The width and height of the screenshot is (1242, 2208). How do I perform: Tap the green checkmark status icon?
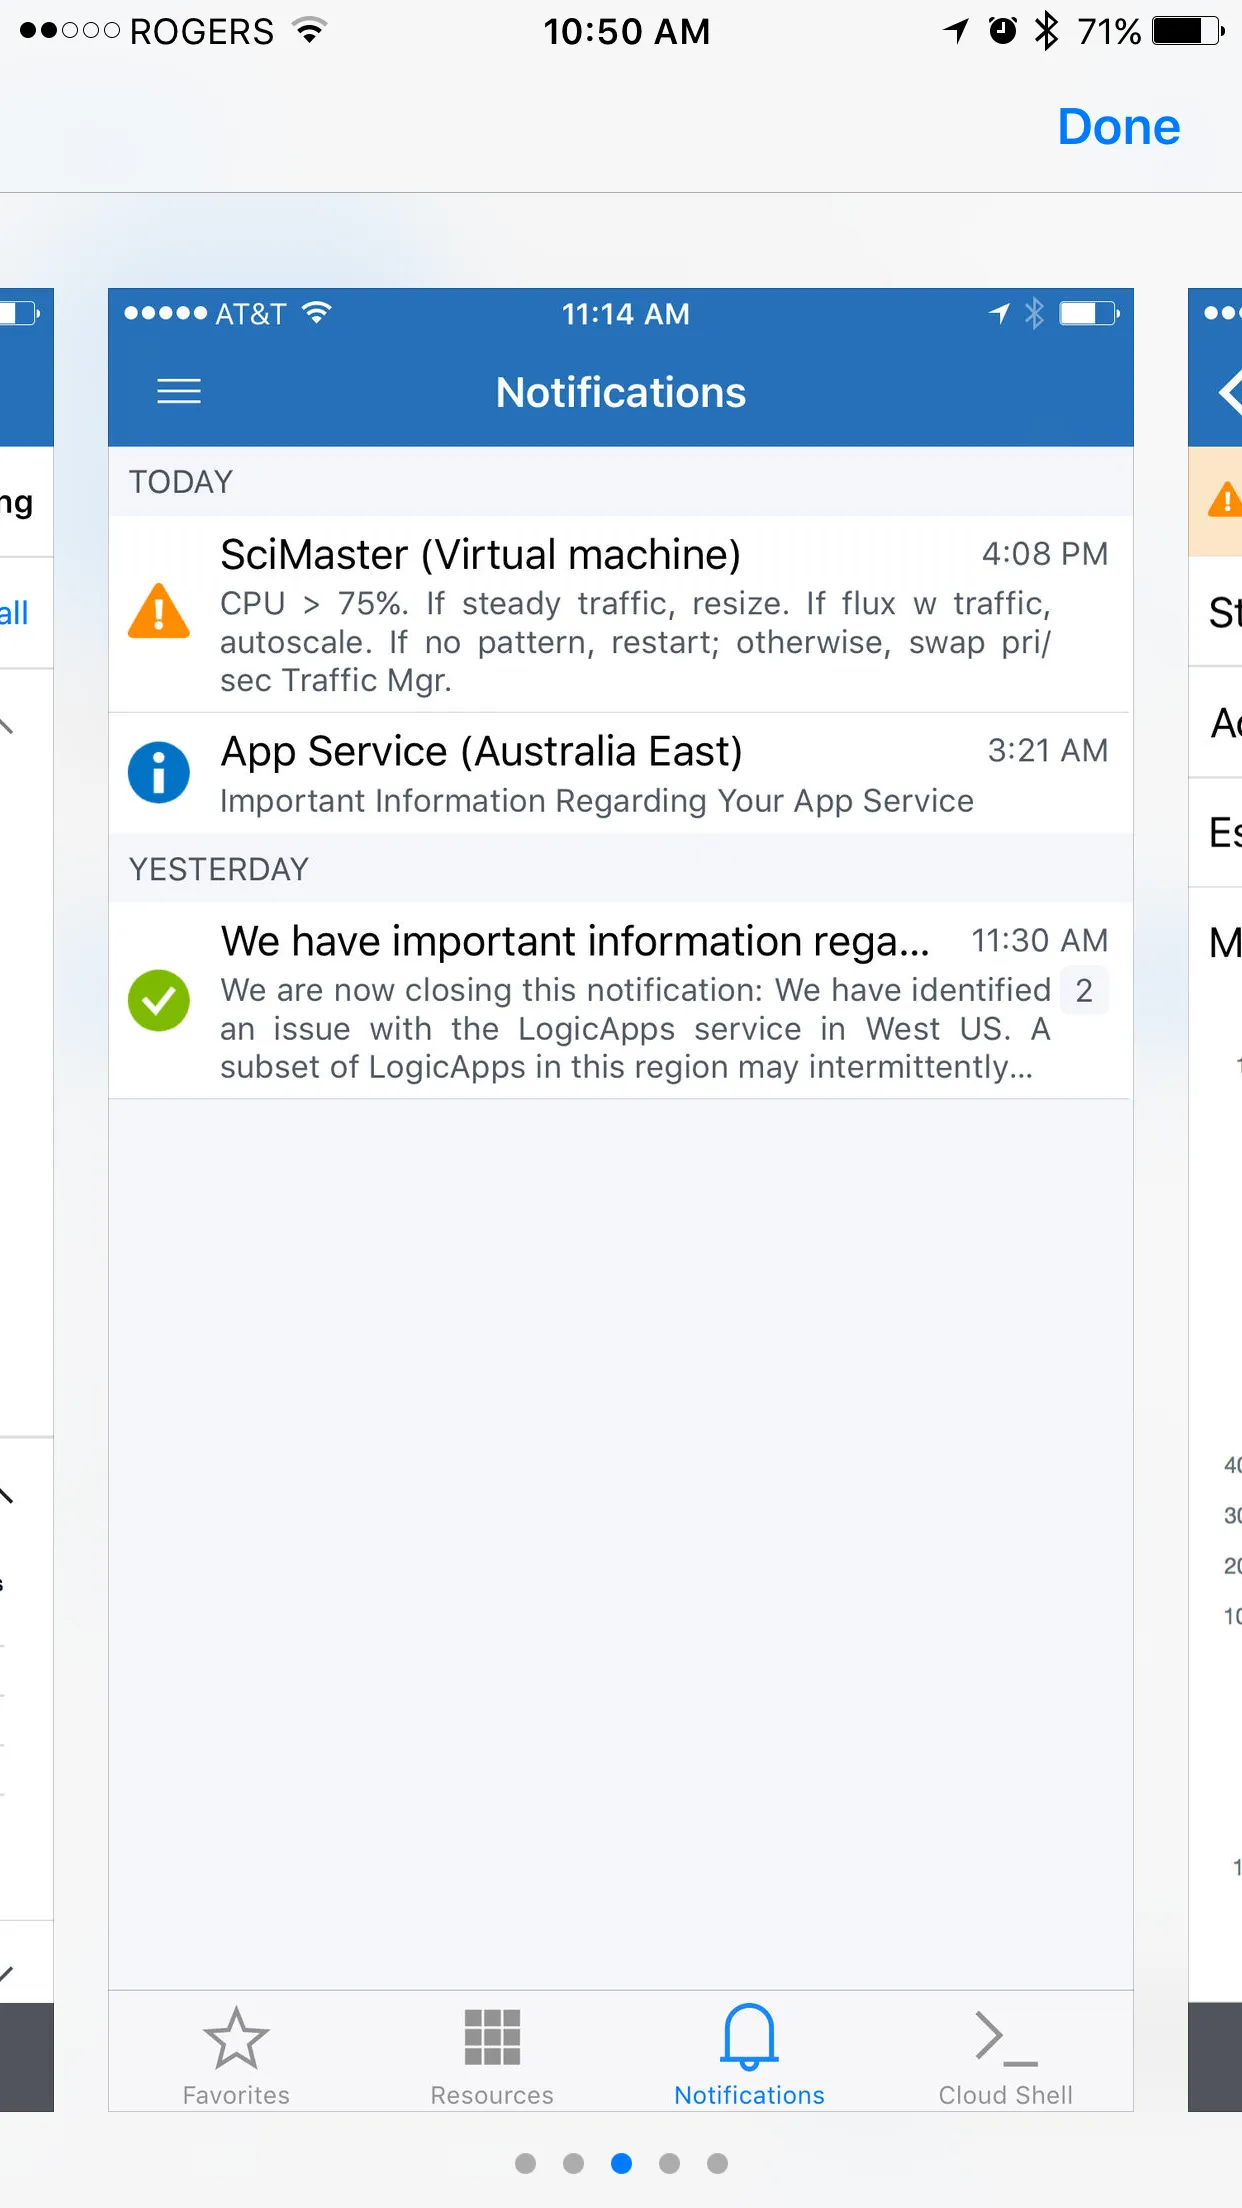tap(159, 1000)
